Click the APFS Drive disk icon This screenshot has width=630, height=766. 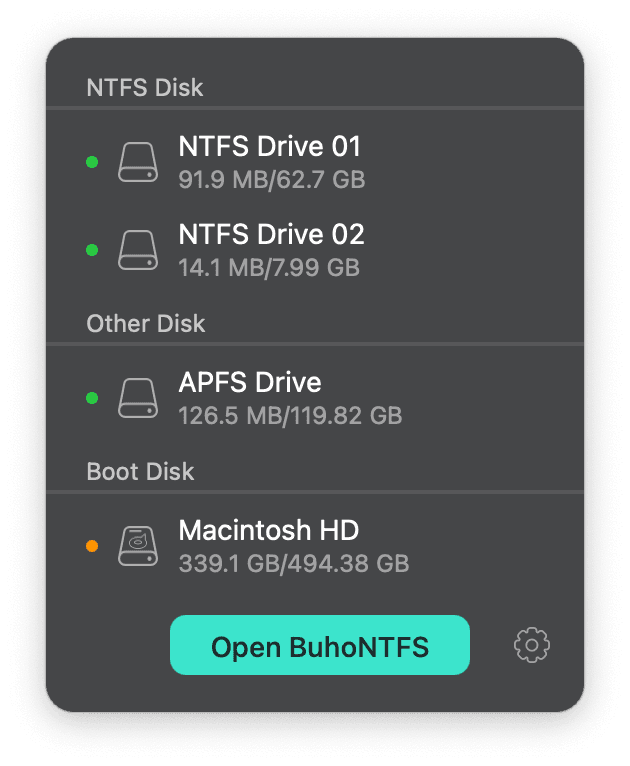138,398
